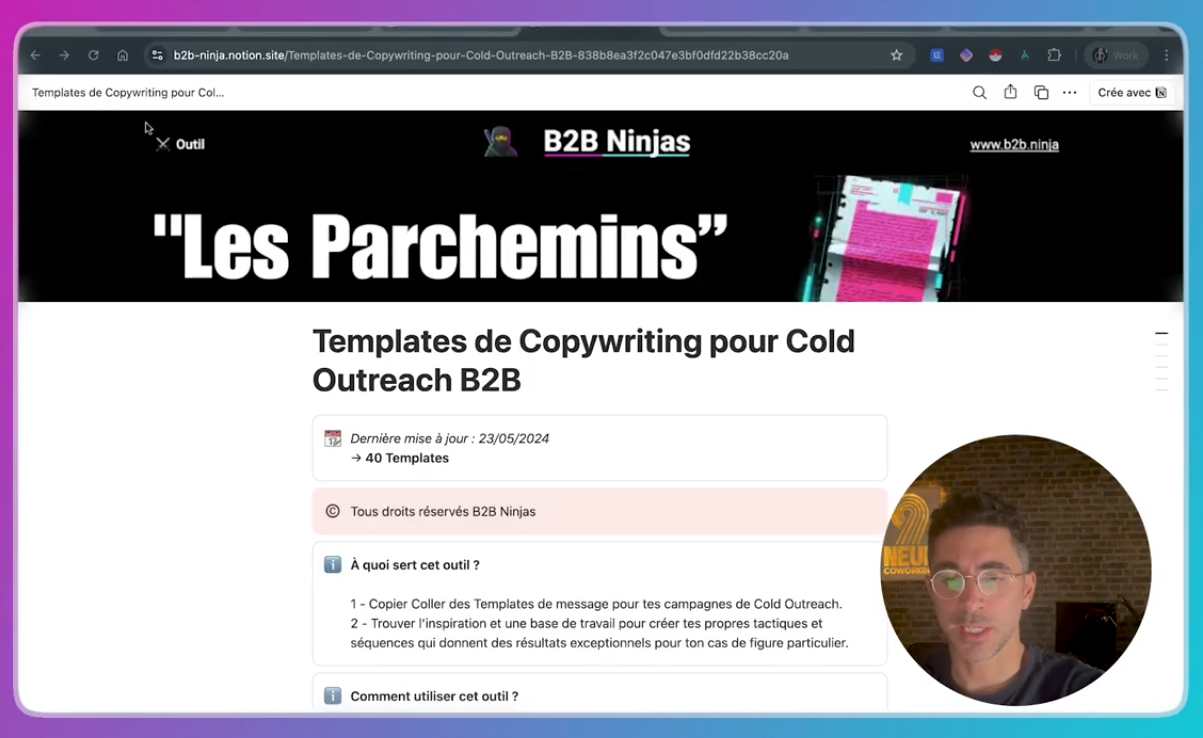This screenshot has height=738, width=1203.
Task: Jump using the top table-of-contents marker
Action: (1161, 333)
